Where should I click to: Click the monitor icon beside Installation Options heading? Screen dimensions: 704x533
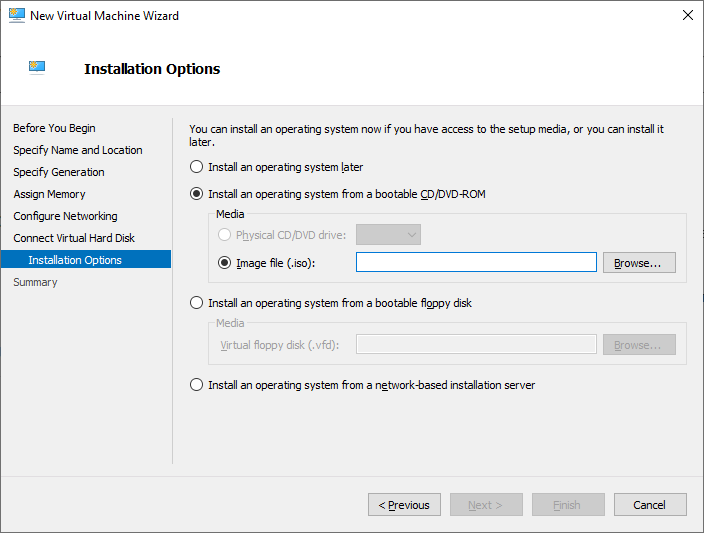(37, 68)
